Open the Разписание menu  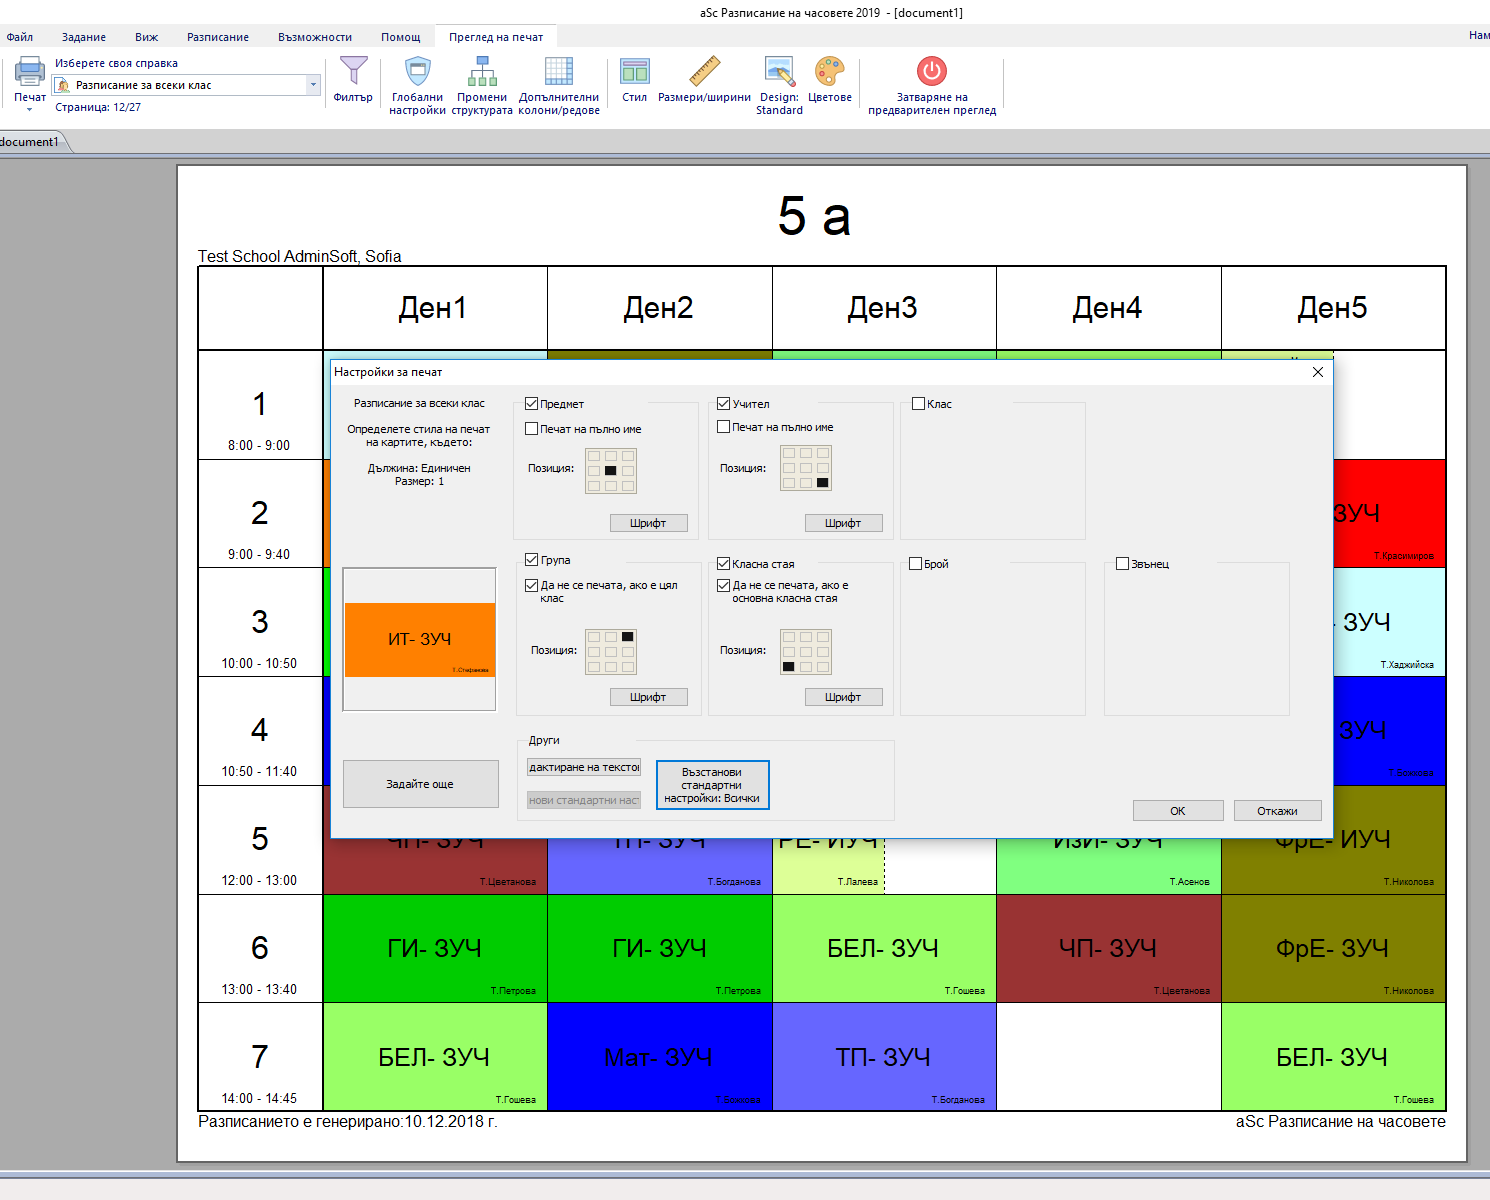pyautogui.click(x=217, y=37)
